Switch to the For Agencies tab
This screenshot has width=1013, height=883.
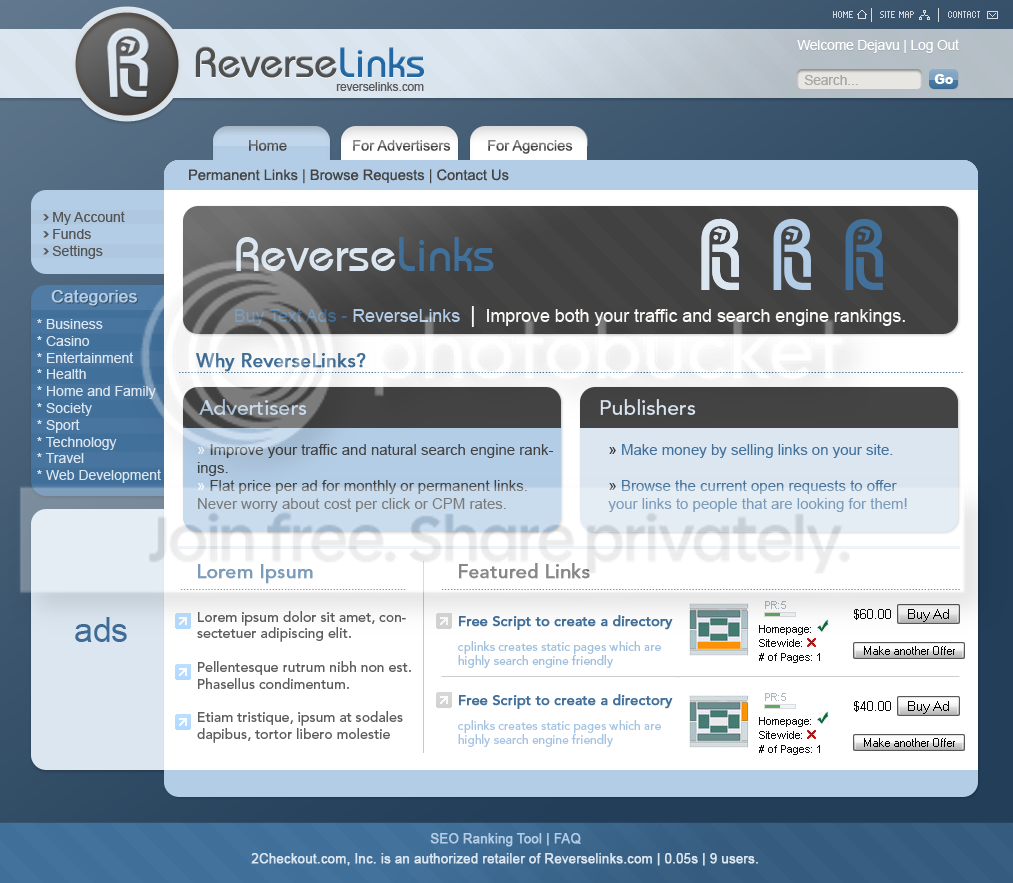click(528, 145)
